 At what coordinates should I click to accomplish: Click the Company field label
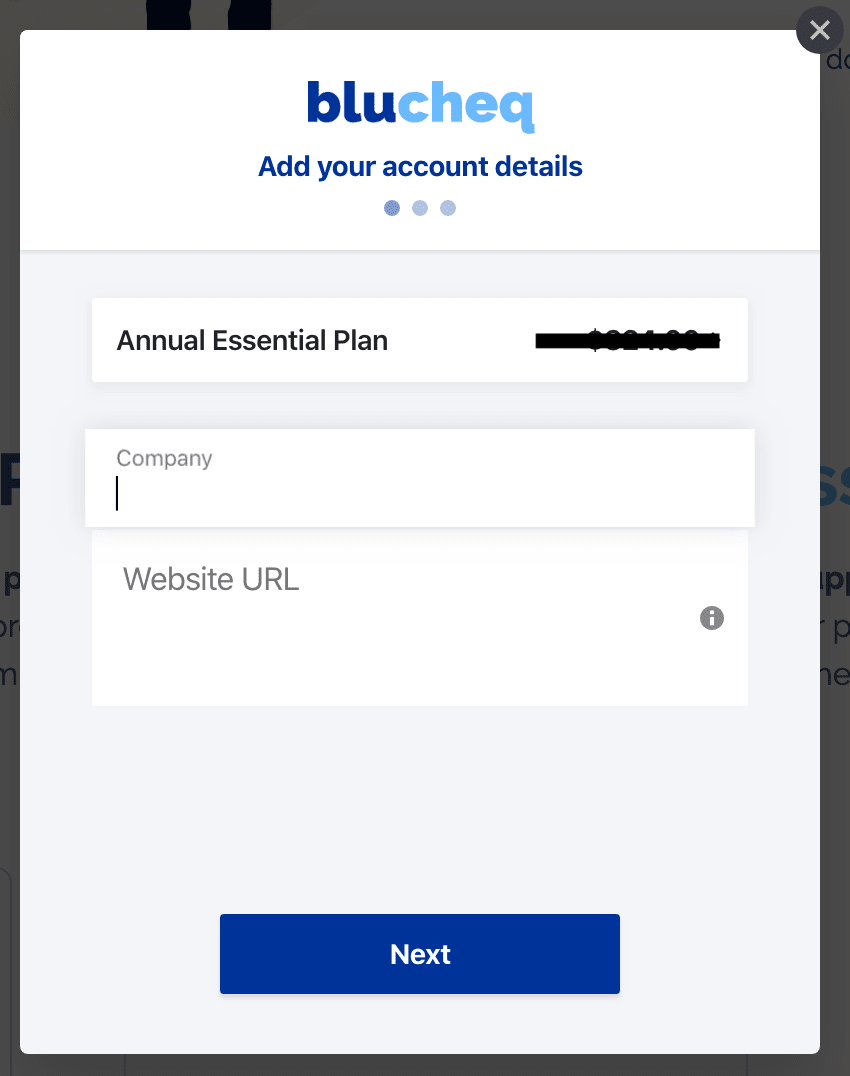point(164,458)
